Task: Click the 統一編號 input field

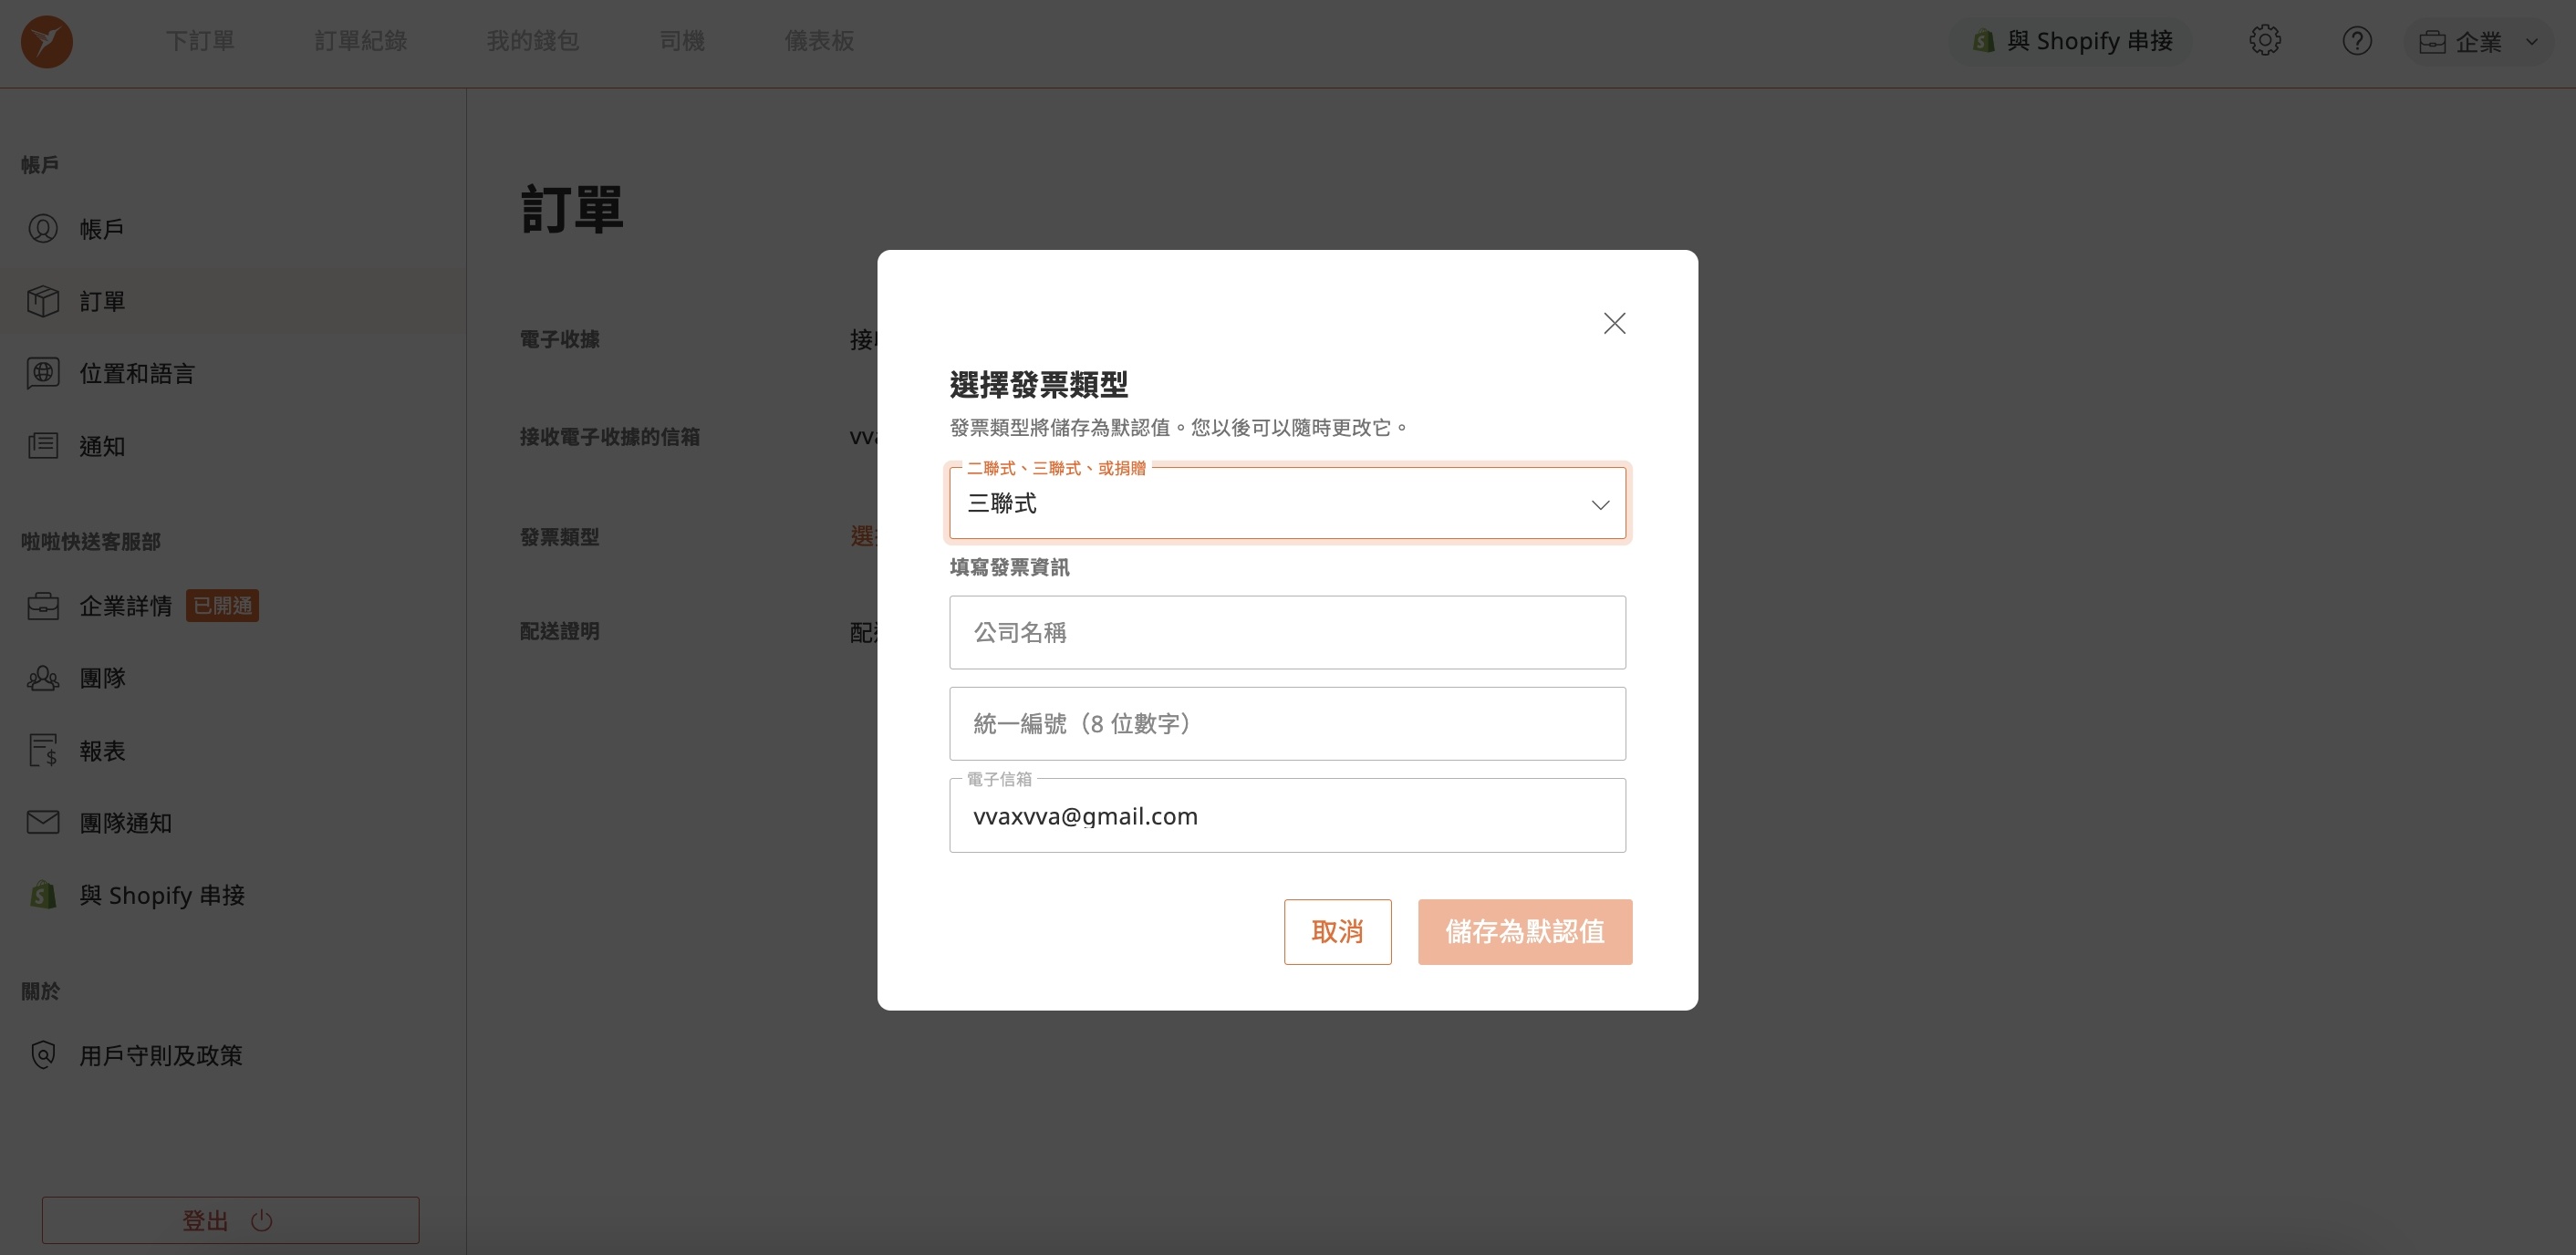Action: pyautogui.click(x=1287, y=723)
